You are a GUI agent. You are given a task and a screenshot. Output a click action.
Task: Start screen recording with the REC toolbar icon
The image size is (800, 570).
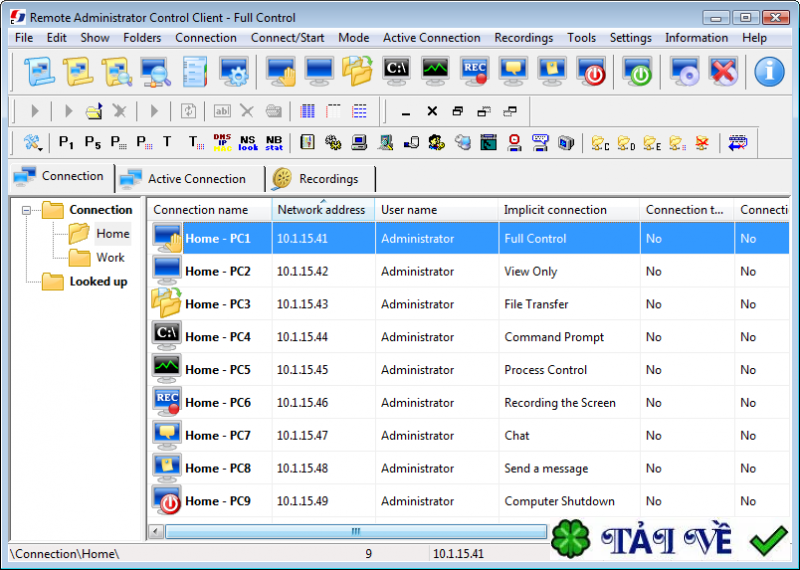474,72
